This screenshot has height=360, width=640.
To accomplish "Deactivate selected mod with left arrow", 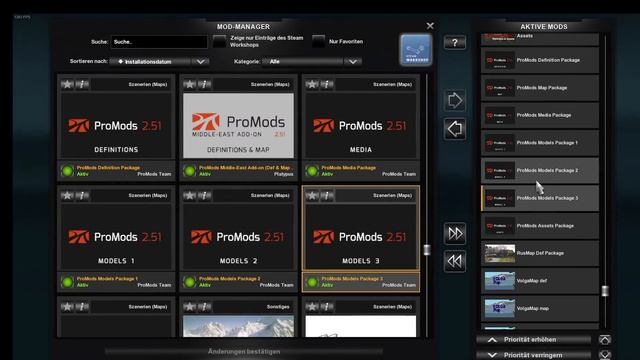I will point(455,129).
